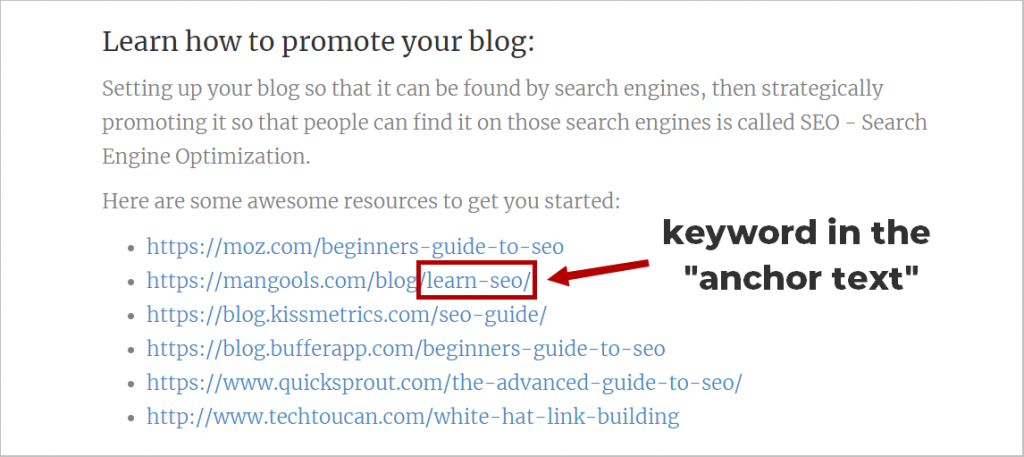This screenshot has height=457, width=1024.
Task: Open the moz.com beginners-guide-to-seo link
Action: [355, 246]
